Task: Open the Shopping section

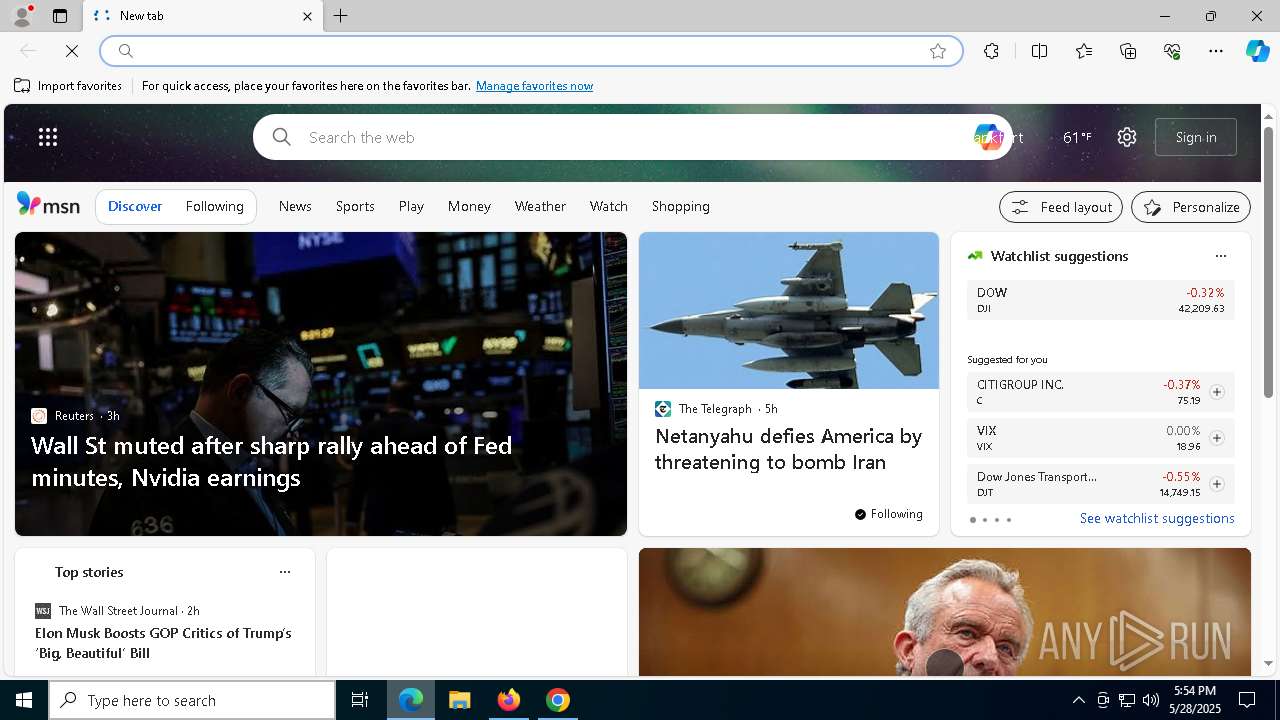Action: (680, 206)
